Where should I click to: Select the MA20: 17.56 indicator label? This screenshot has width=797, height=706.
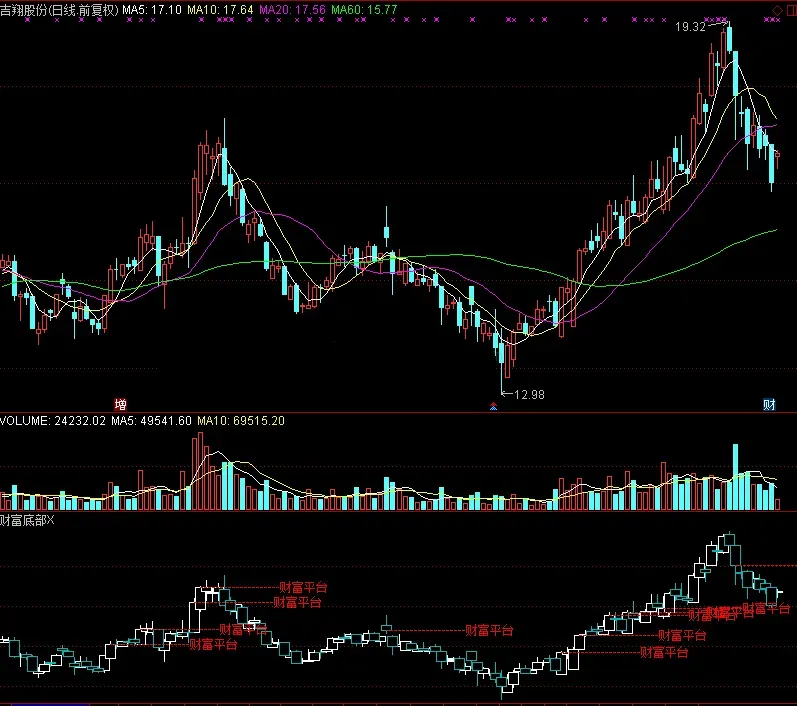(292, 10)
